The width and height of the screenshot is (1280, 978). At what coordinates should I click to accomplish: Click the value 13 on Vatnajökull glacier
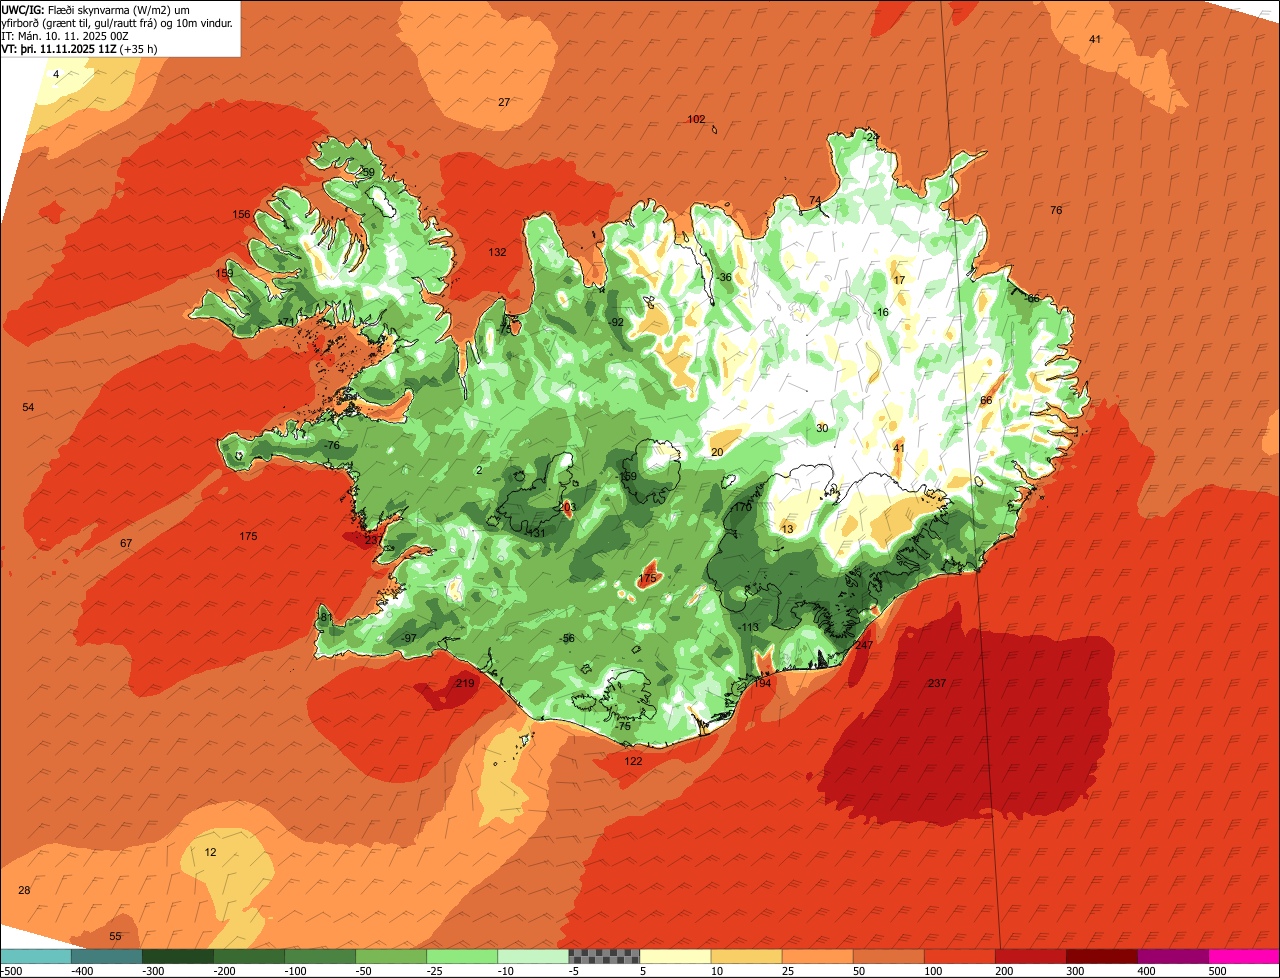(x=787, y=529)
